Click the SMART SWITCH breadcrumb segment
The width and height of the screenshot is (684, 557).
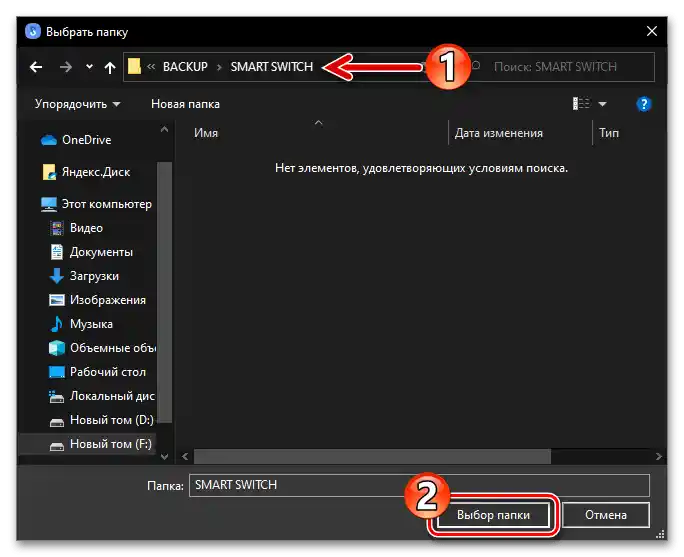271,67
